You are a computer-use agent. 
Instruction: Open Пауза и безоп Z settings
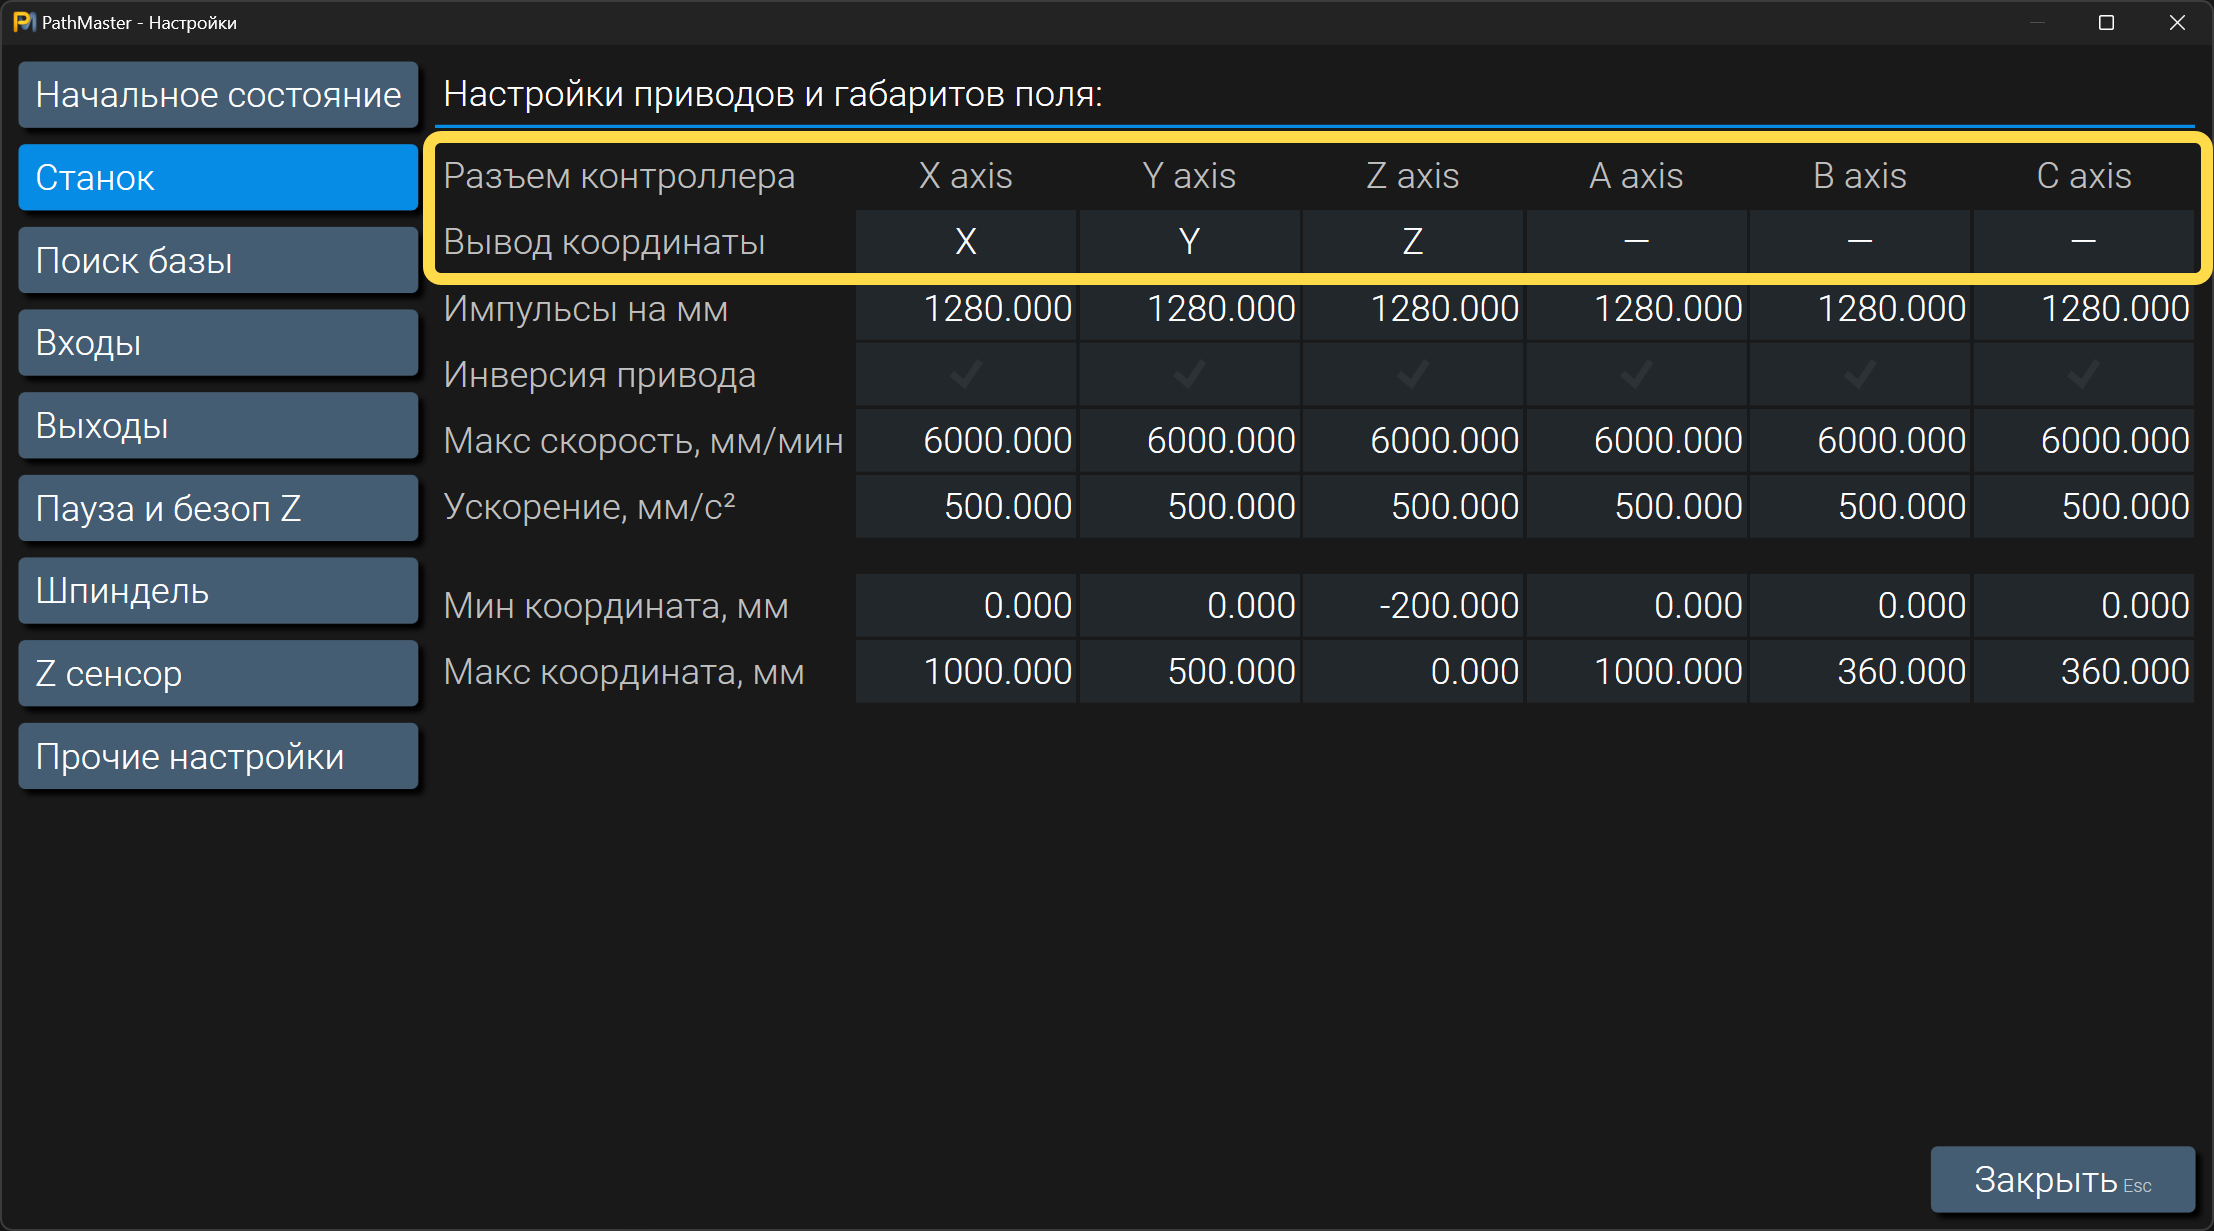click(218, 508)
